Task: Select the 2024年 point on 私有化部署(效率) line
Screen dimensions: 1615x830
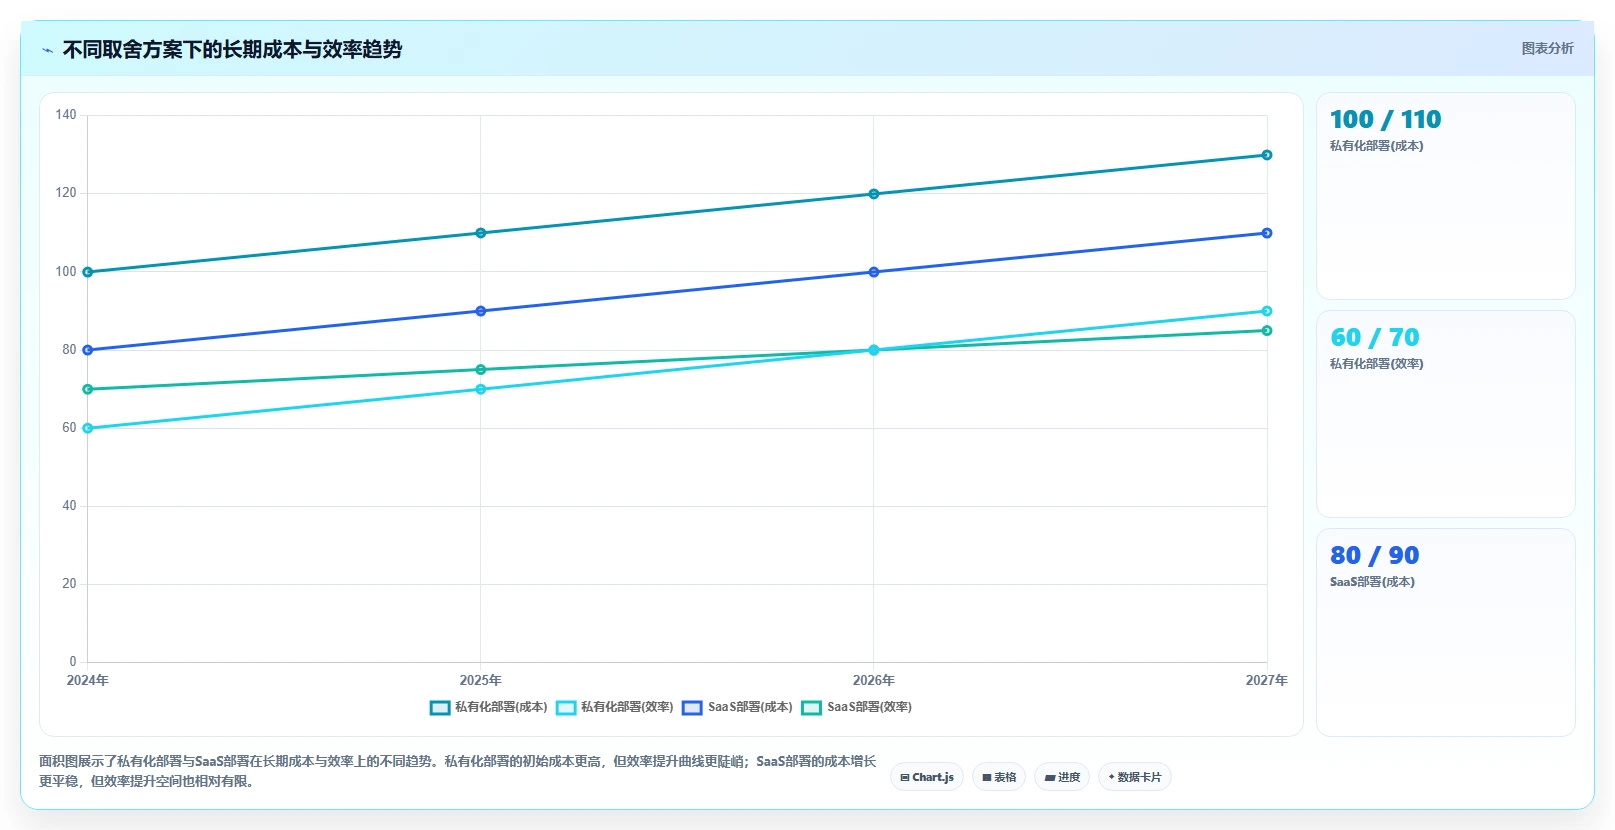Action: (x=88, y=428)
